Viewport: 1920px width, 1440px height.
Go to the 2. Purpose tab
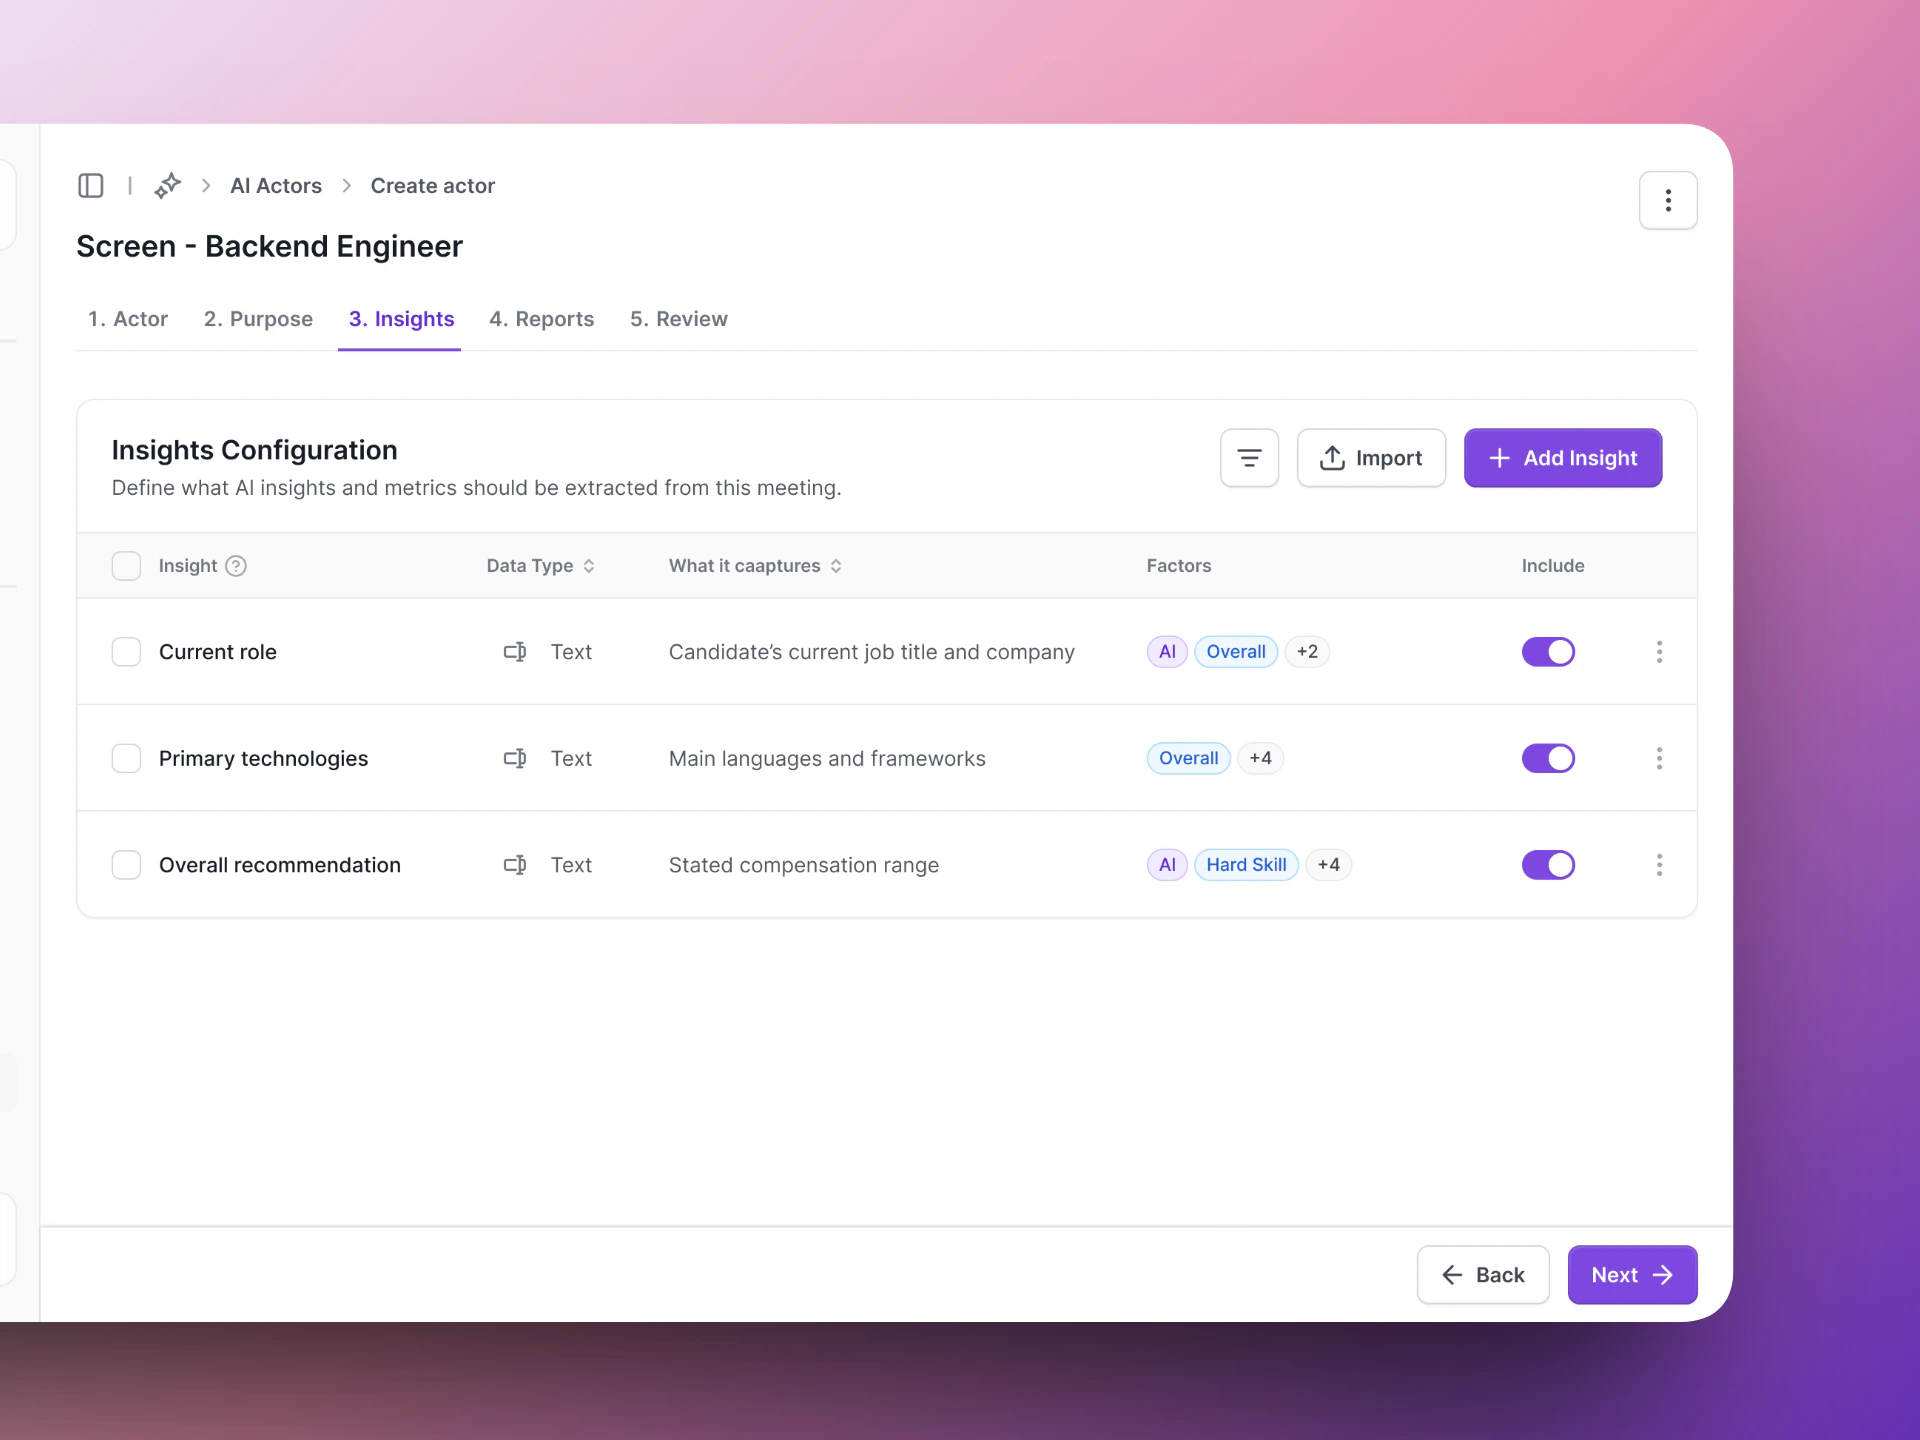[258, 319]
